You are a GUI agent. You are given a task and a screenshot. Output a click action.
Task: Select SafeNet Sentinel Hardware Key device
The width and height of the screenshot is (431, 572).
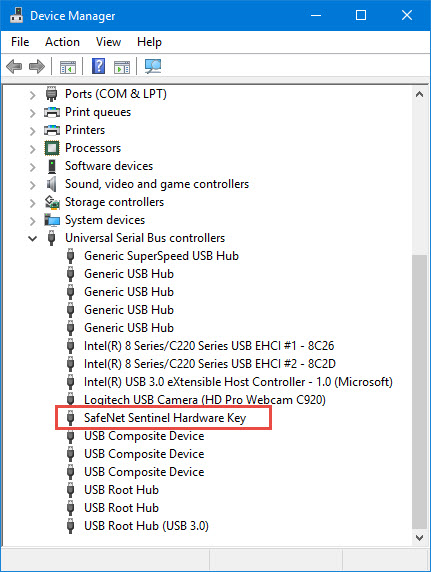(x=165, y=418)
